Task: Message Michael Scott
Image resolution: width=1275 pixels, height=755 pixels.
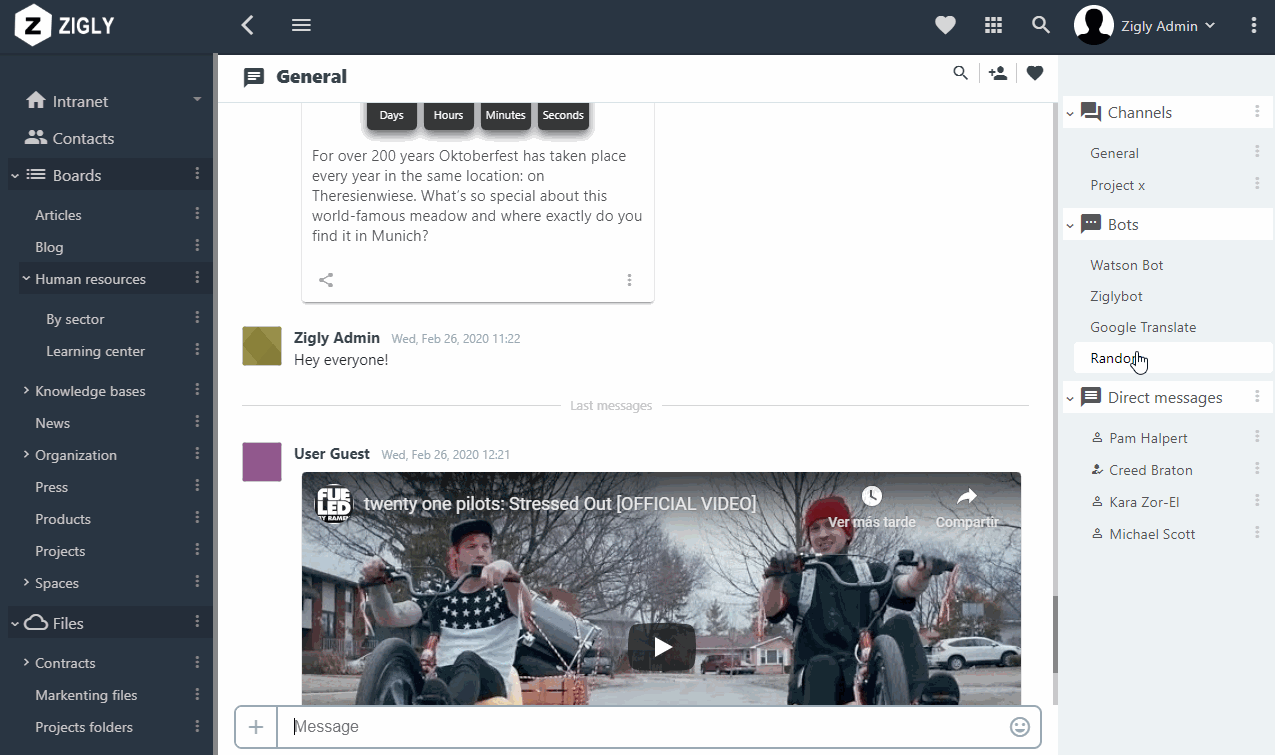Action: 1152,534
